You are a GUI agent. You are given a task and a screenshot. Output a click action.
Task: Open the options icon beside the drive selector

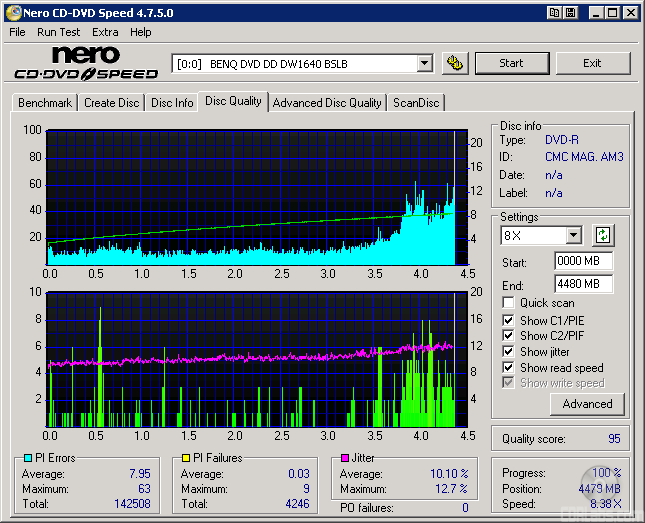click(455, 63)
